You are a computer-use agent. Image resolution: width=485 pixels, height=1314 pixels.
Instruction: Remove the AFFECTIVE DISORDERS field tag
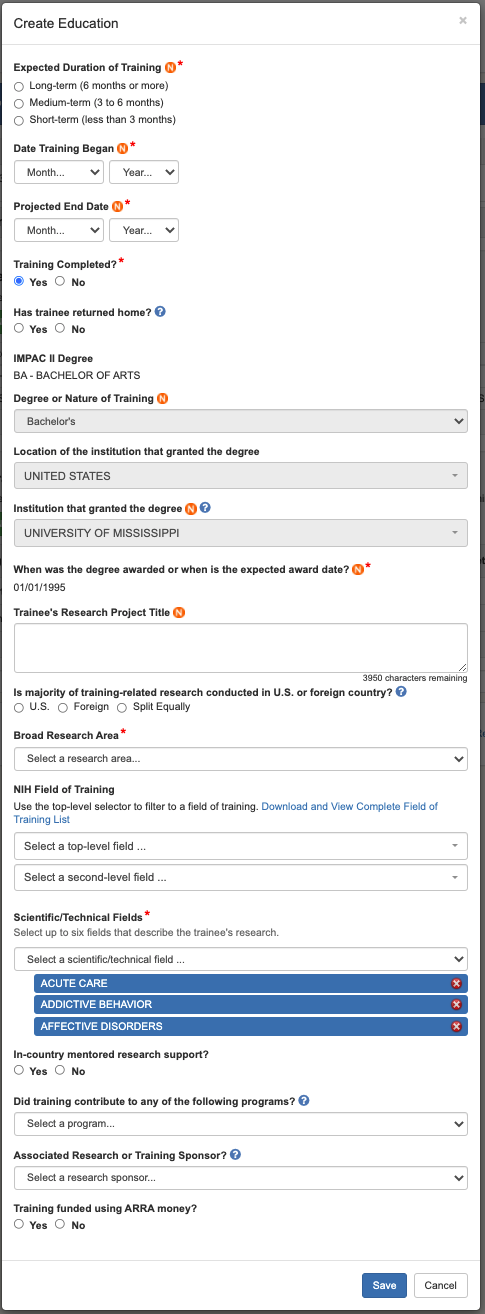[456, 1026]
